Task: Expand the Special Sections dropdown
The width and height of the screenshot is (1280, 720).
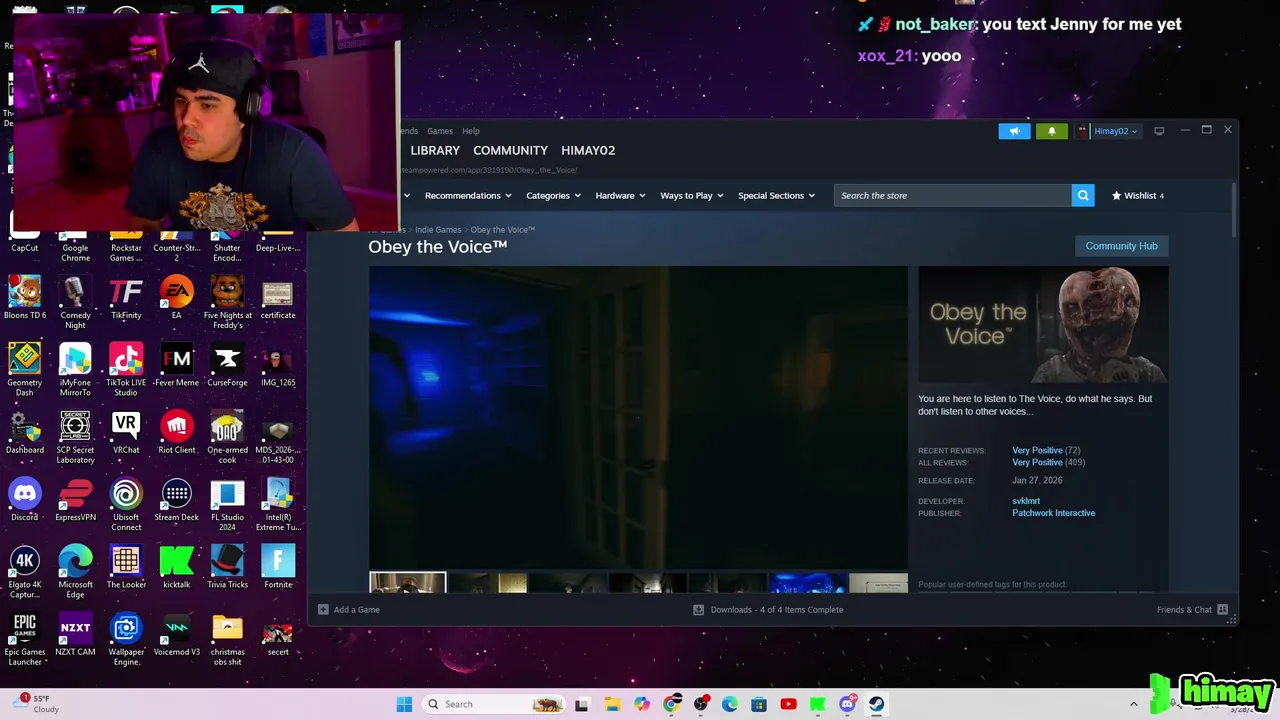Action: (776, 195)
